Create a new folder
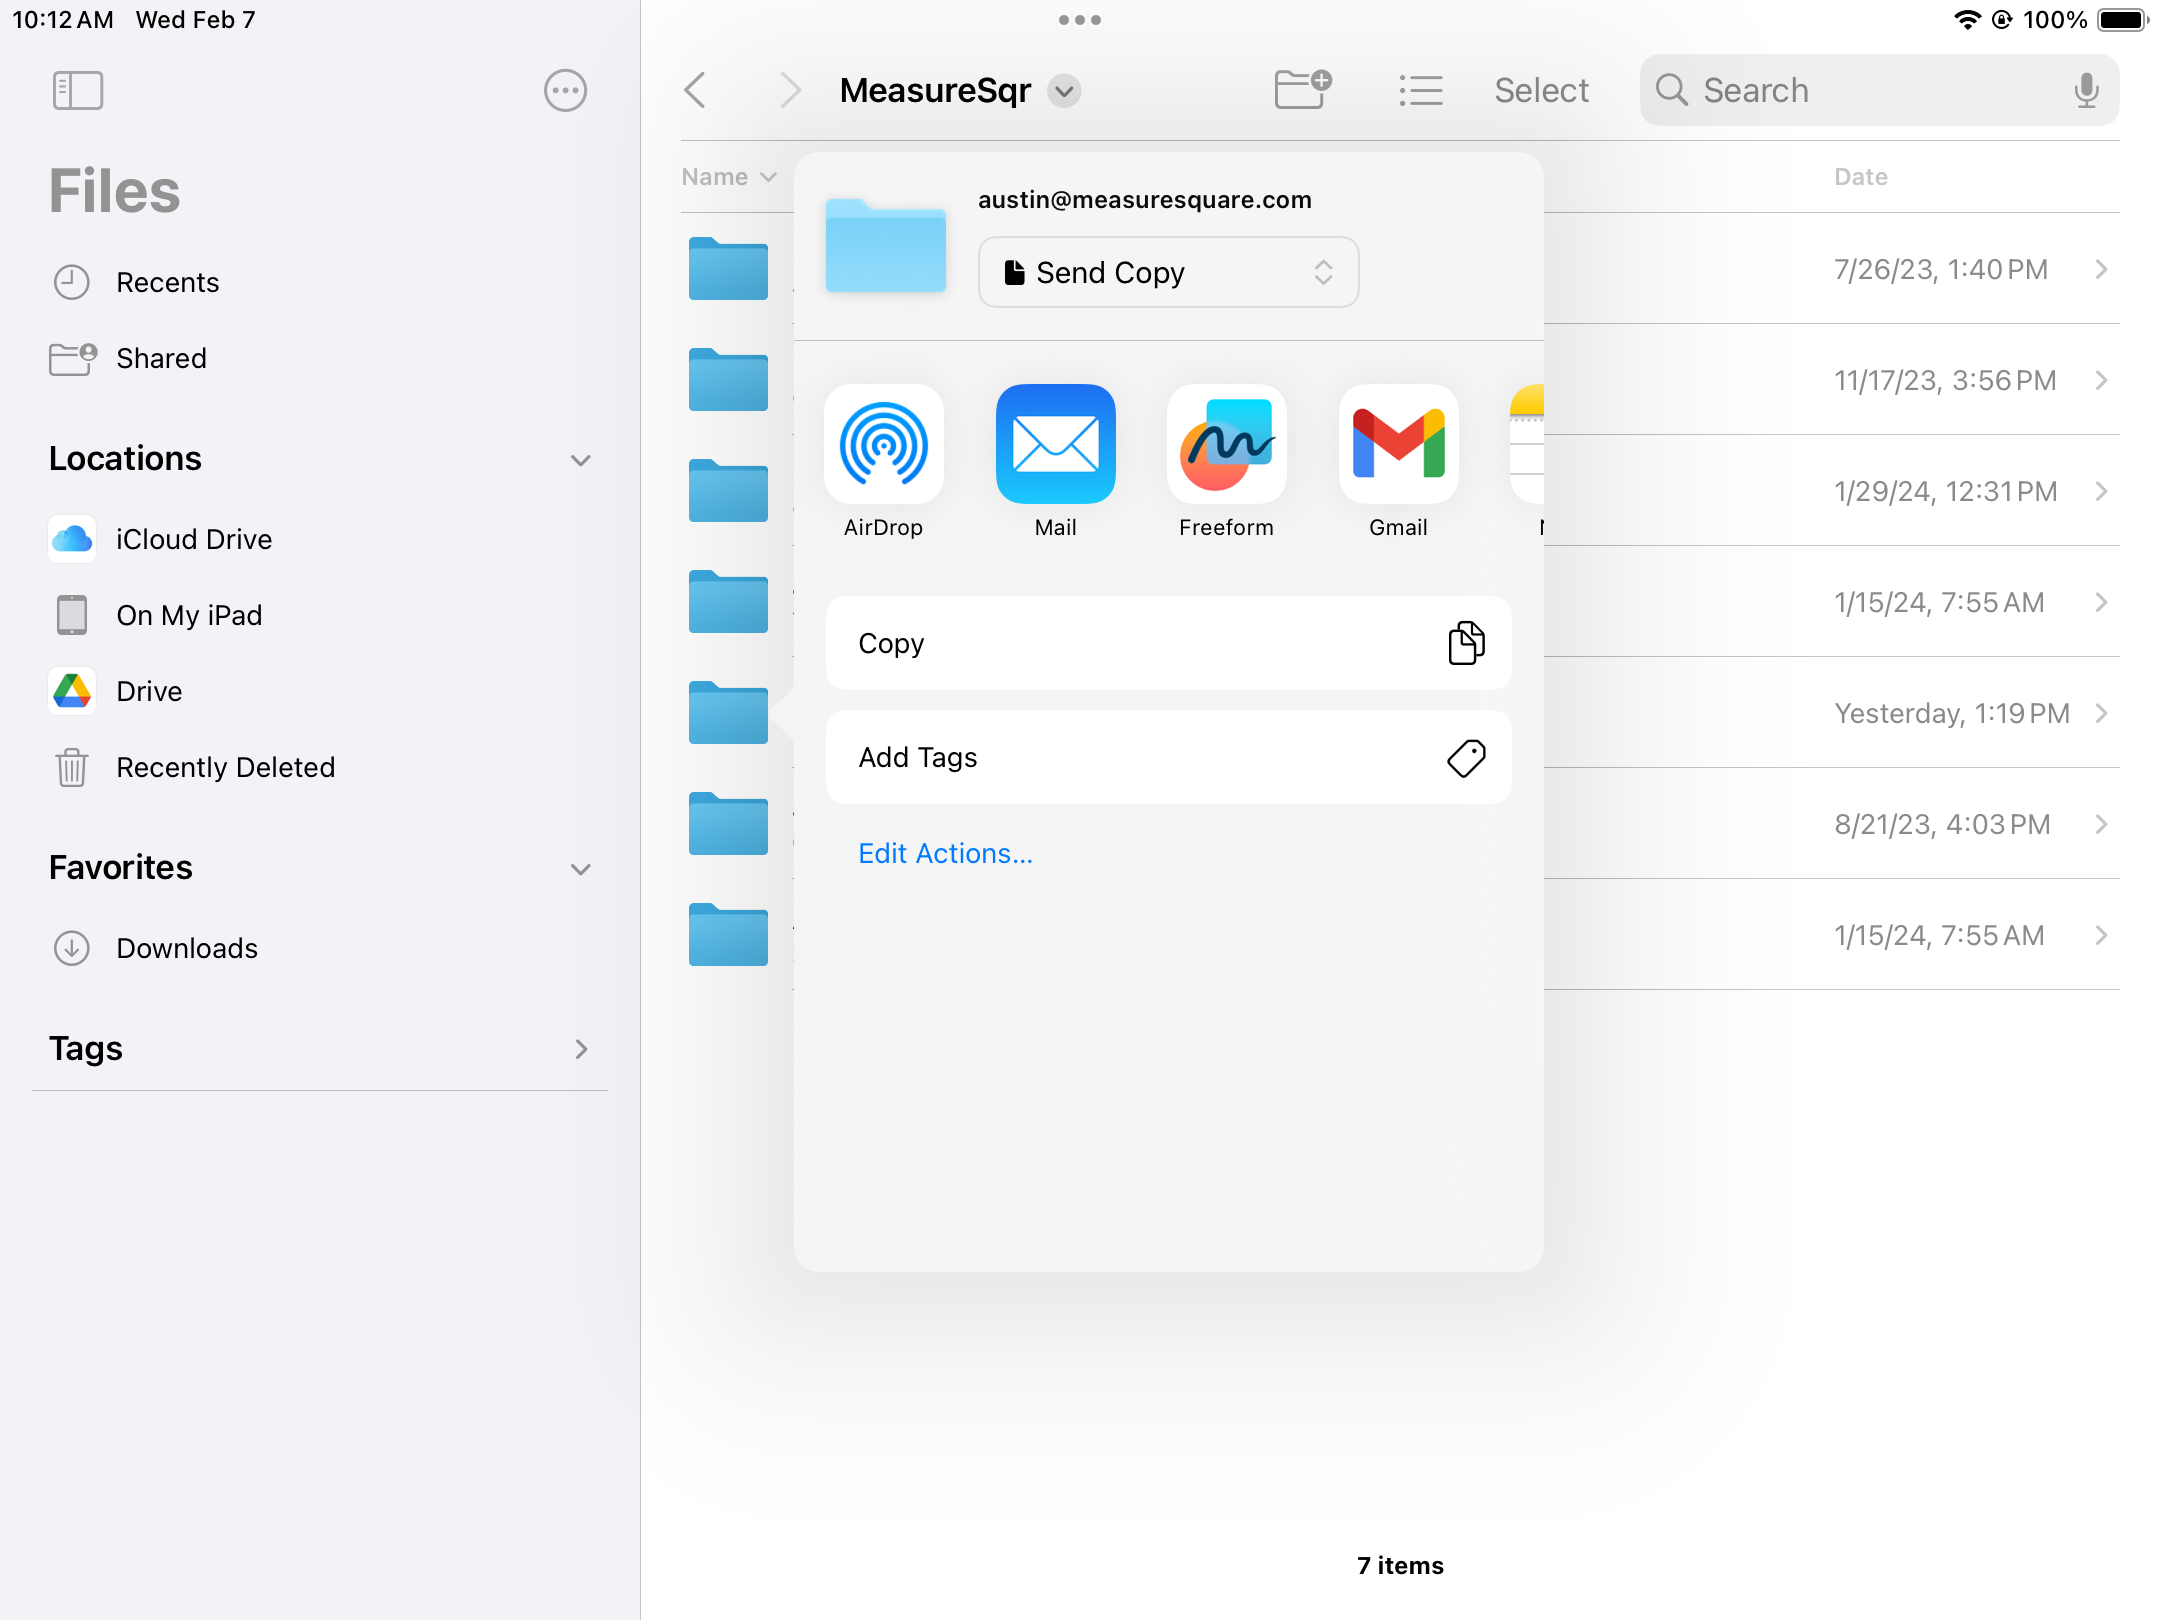Viewport: 2160px width, 1620px height. (1303, 90)
